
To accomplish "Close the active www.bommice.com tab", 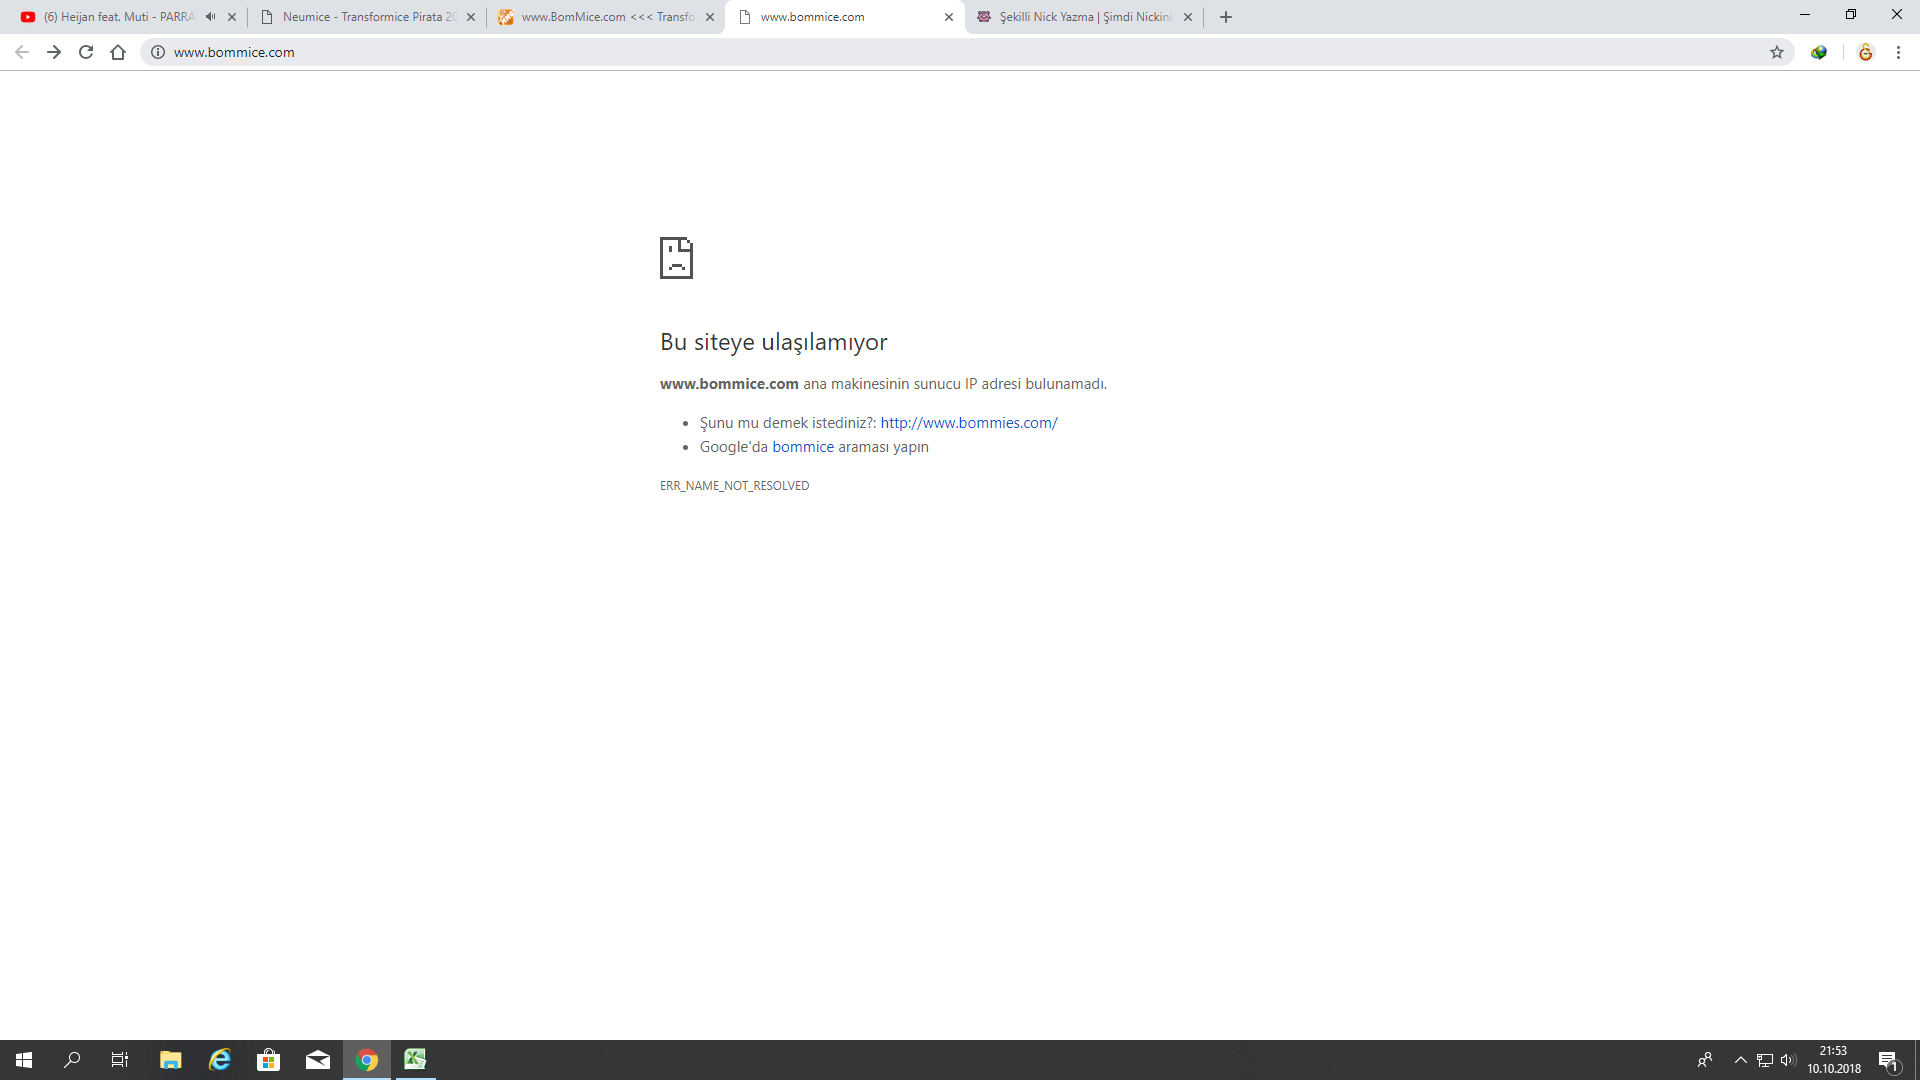I will coord(949,17).
